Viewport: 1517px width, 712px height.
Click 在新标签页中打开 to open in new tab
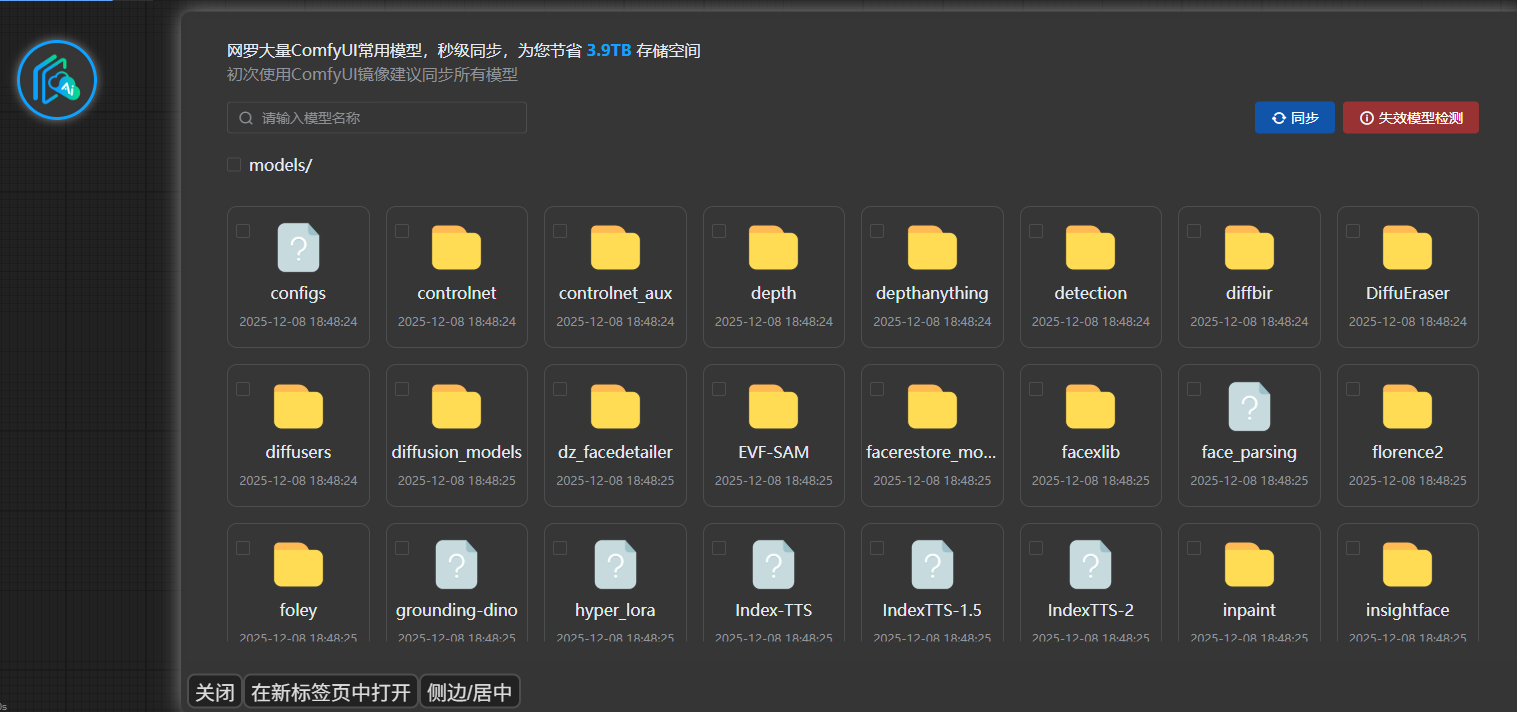(x=330, y=691)
